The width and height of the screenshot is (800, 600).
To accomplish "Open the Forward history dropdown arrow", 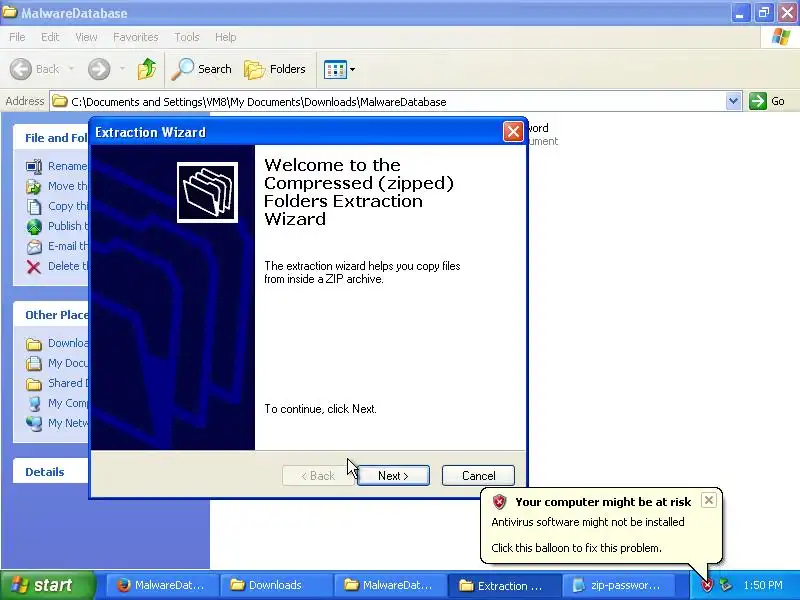I will pyautogui.click(x=122, y=69).
